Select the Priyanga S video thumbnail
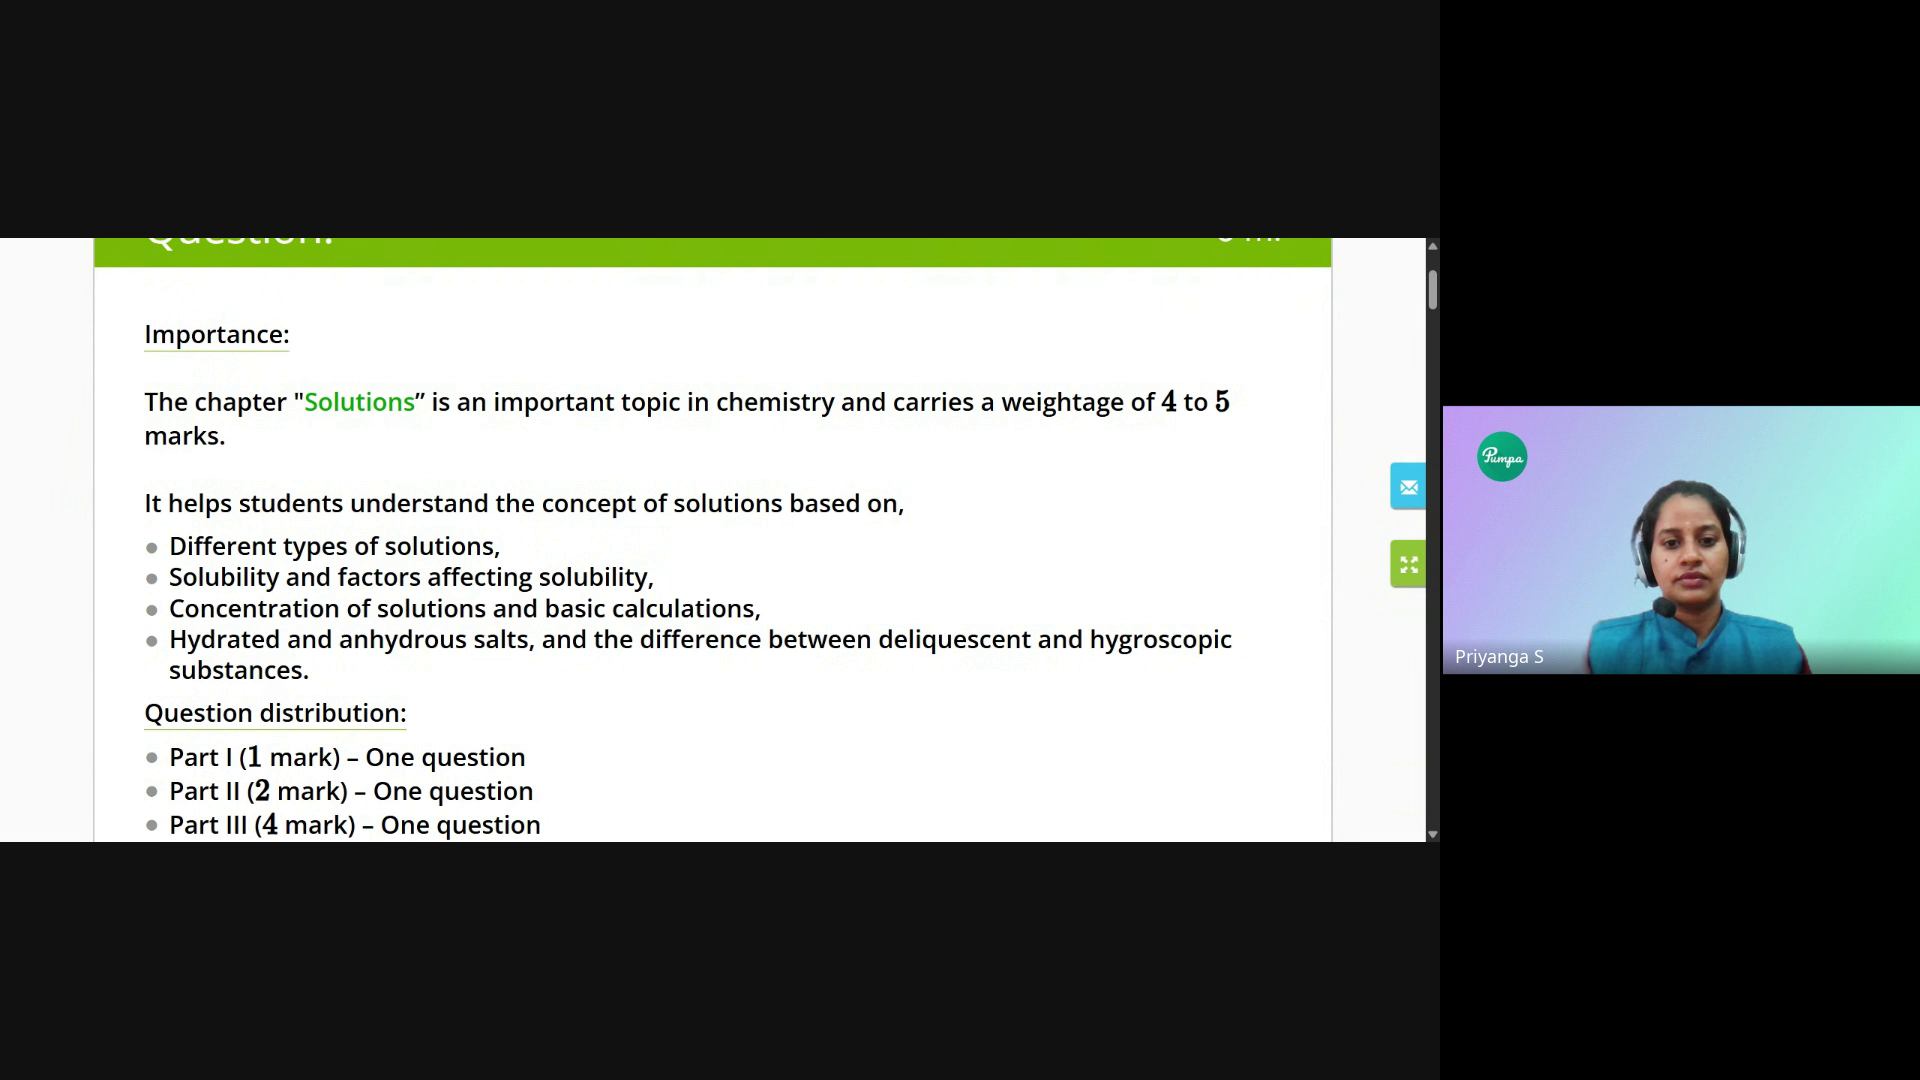1920x1080 pixels. [x=1680, y=540]
